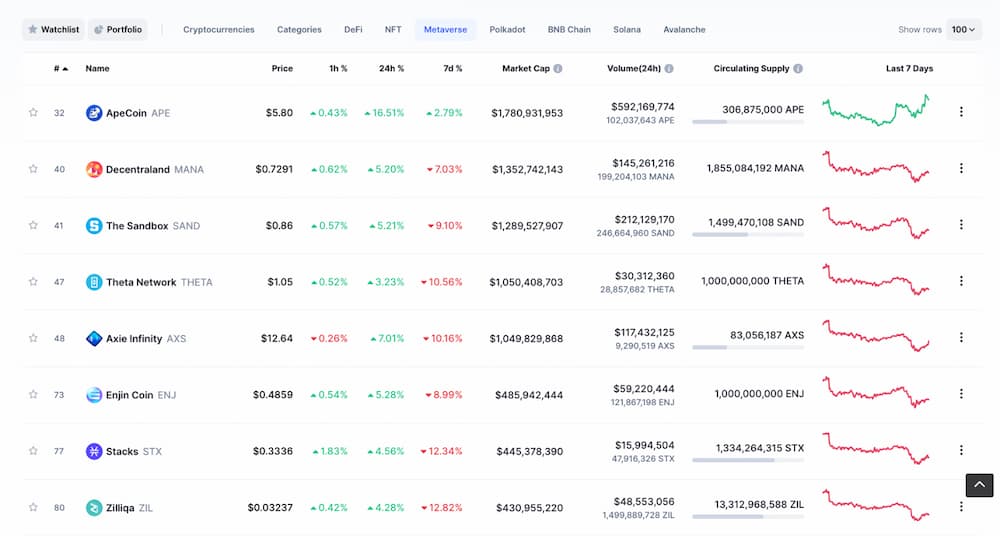The height and width of the screenshot is (536, 1000).
Task: Click the Axie Infinity logo icon
Action: (x=94, y=338)
